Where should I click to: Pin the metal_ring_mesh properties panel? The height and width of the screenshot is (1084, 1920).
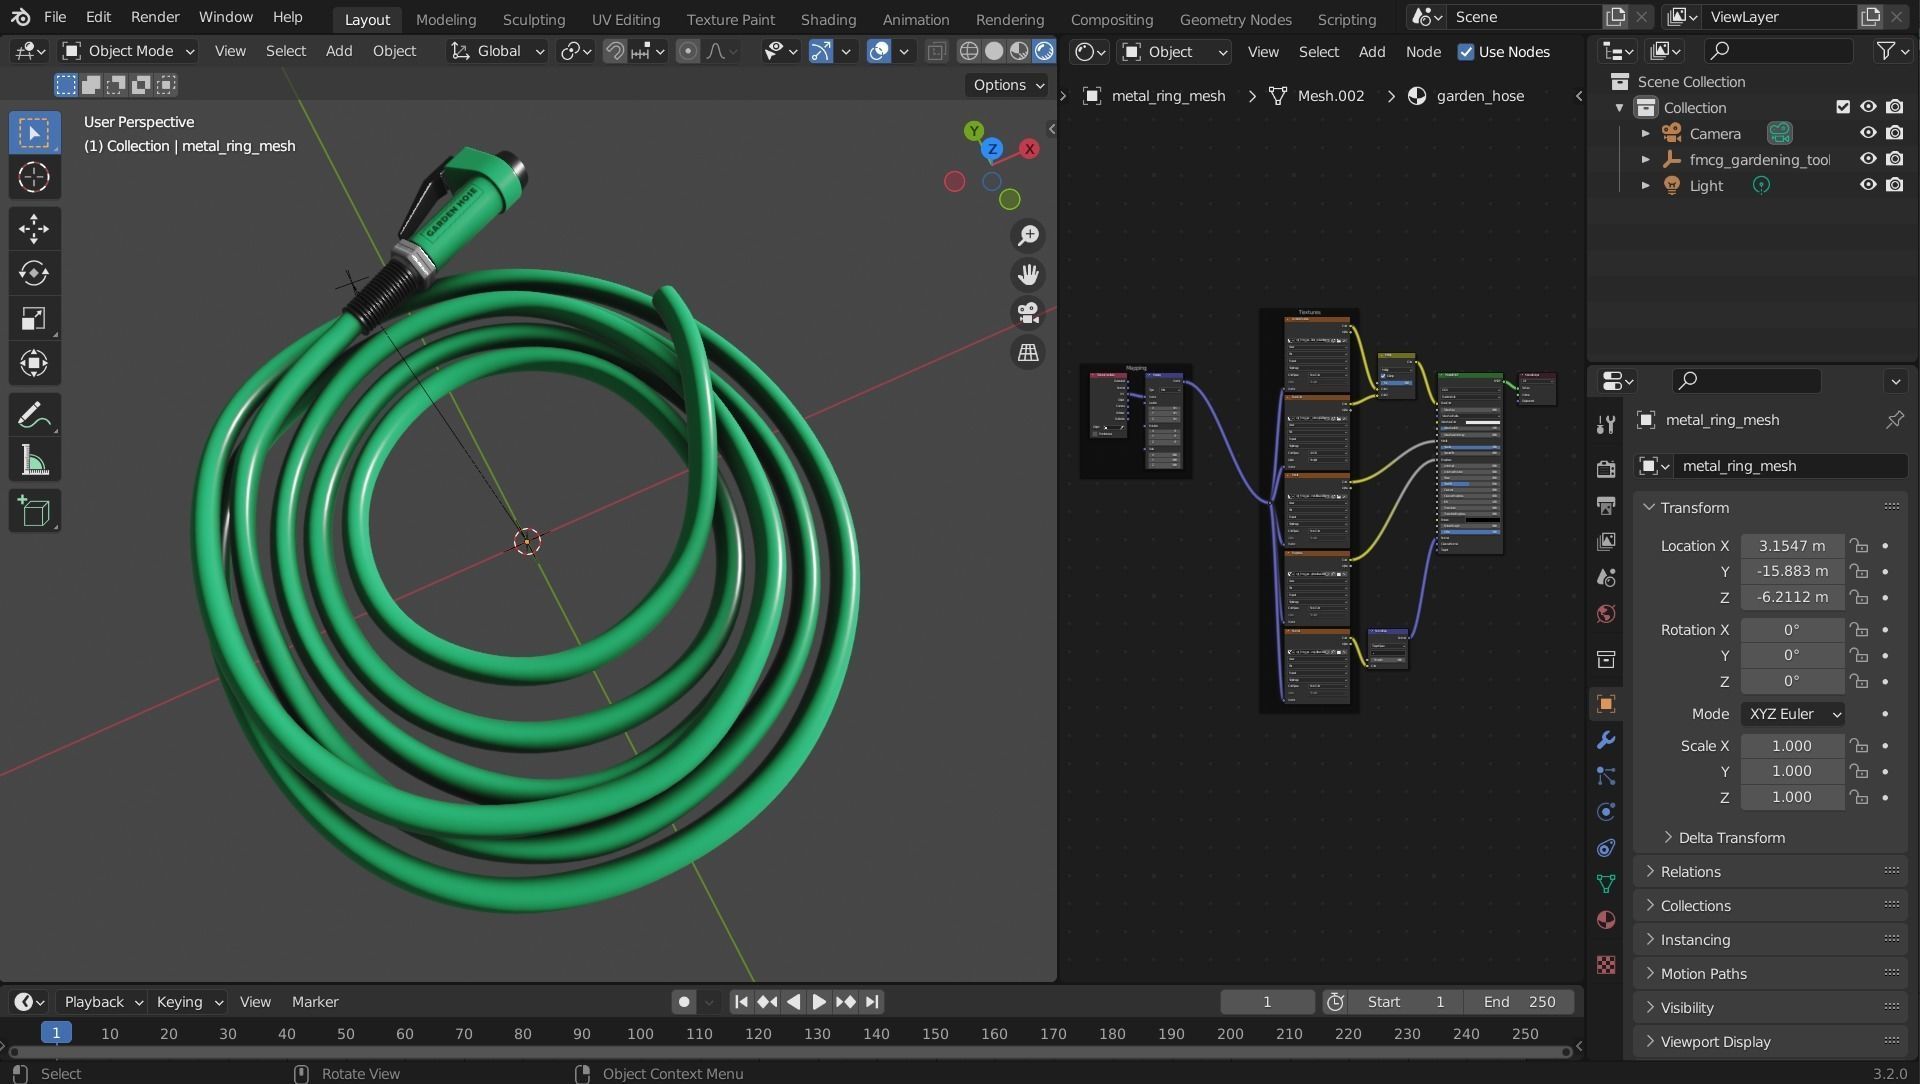pyautogui.click(x=1894, y=420)
